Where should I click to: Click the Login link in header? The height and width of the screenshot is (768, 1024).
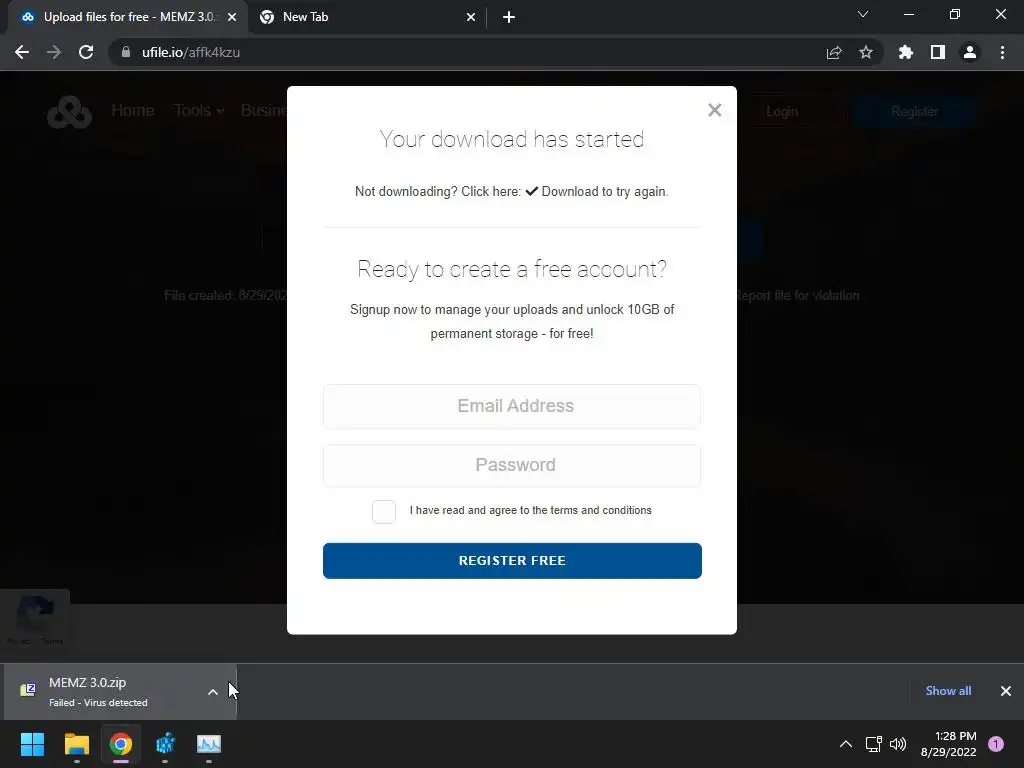[782, 112]
